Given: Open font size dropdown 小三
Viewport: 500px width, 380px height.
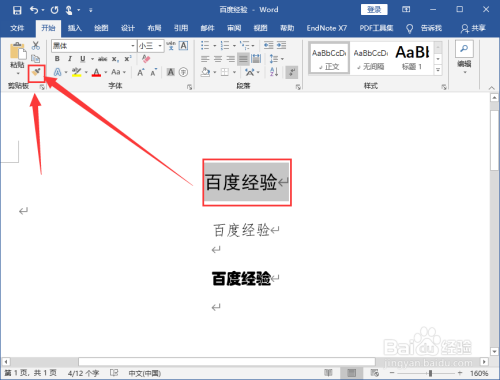Looking at the screenshot, I should [x=160, y=46].
